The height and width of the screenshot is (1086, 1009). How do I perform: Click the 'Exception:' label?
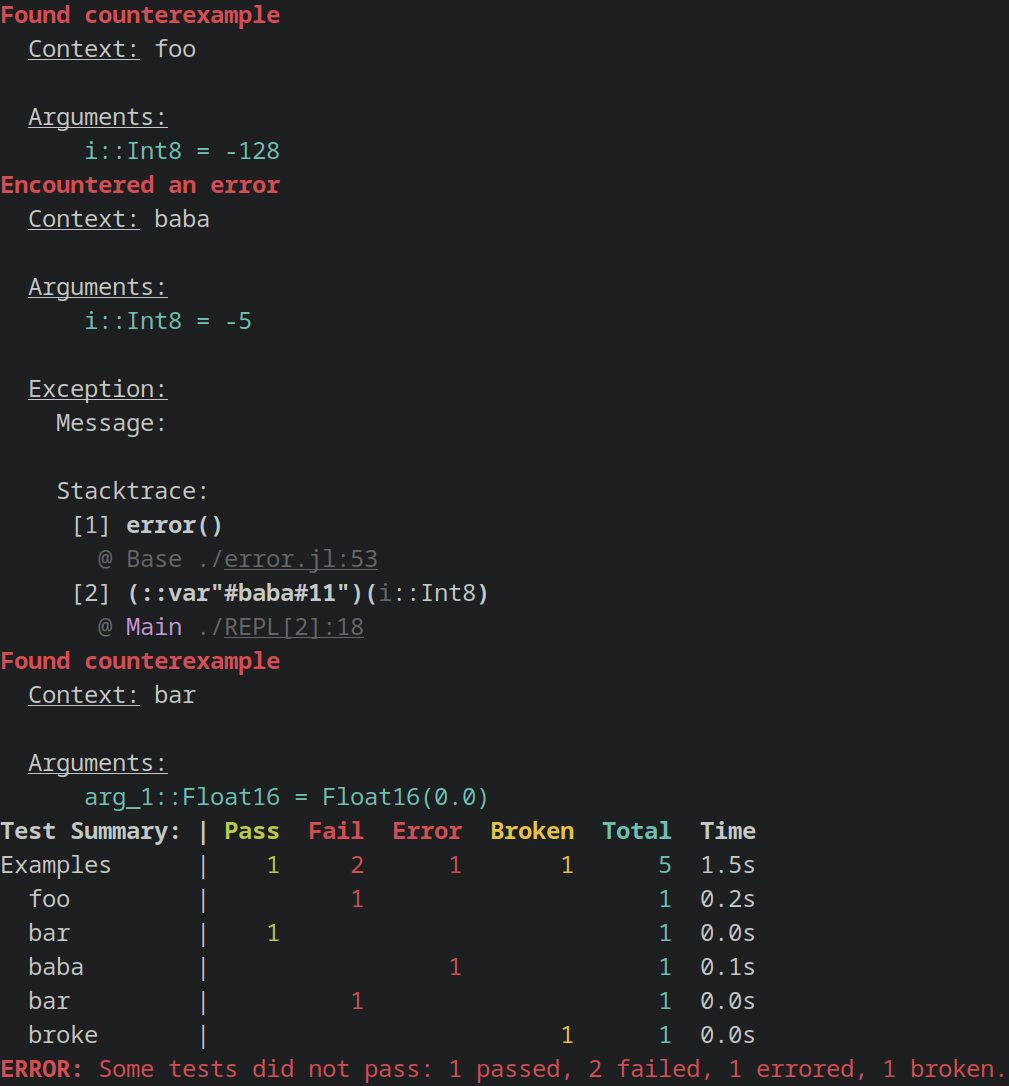click(98, 389)
